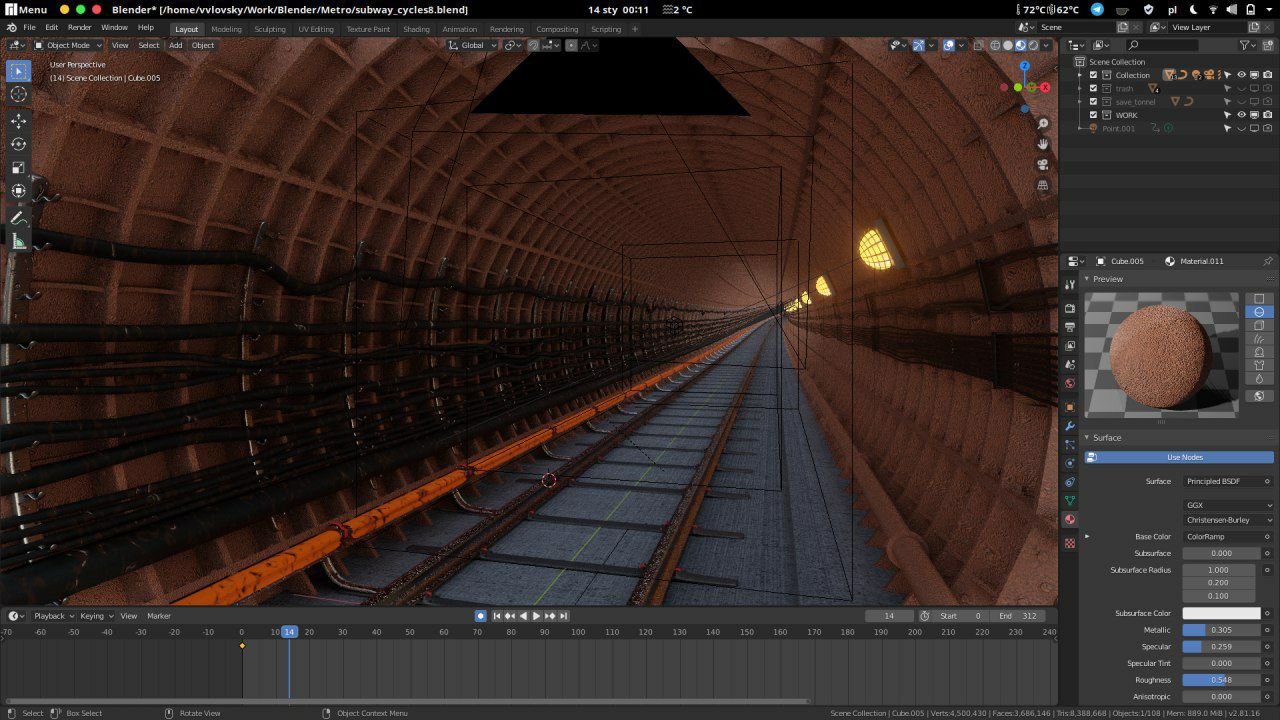
Task: Collapse the Preview panel
Action: [x=1087, y=279]
